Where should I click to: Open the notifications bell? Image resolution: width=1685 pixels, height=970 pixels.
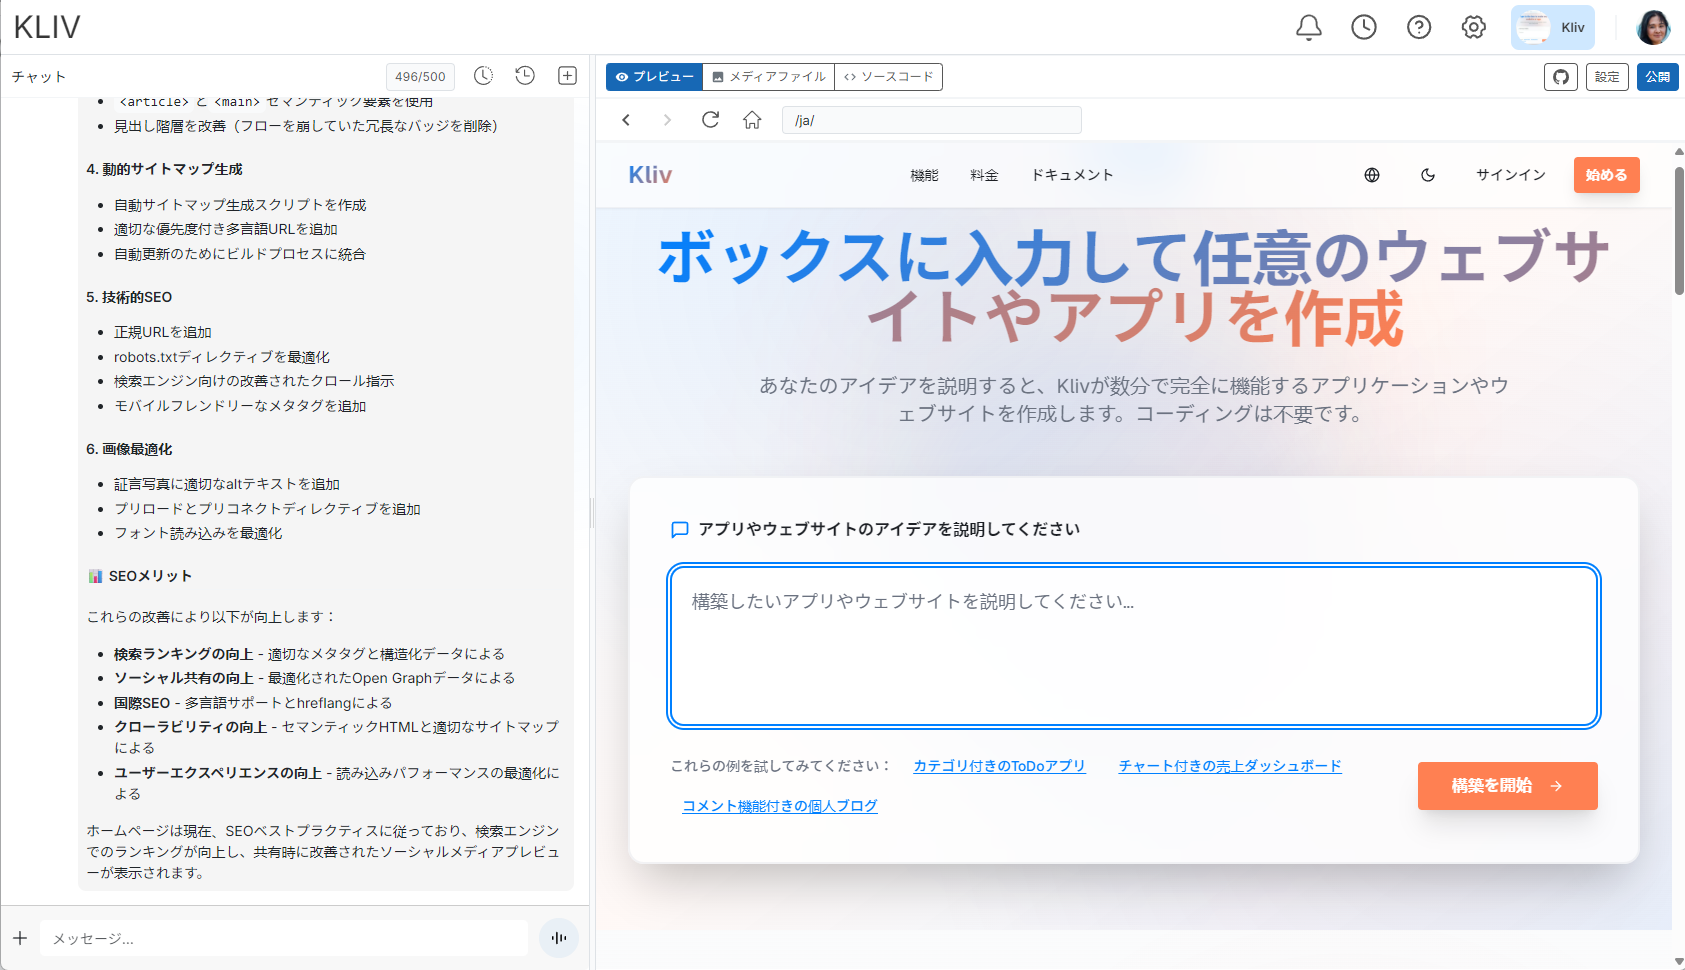(x=1308, y=28)
